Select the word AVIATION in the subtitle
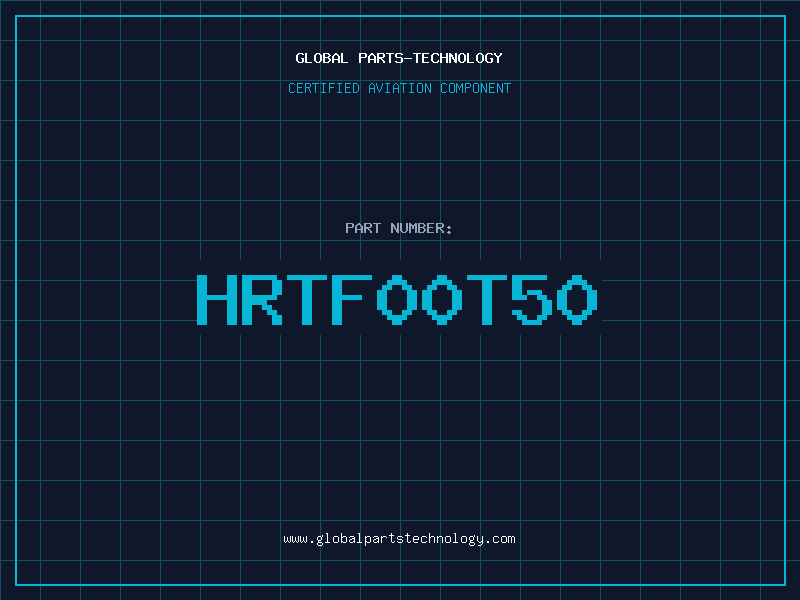Image resolution: width=800 pixels, height=600 pixels. [x=401, y=88]
